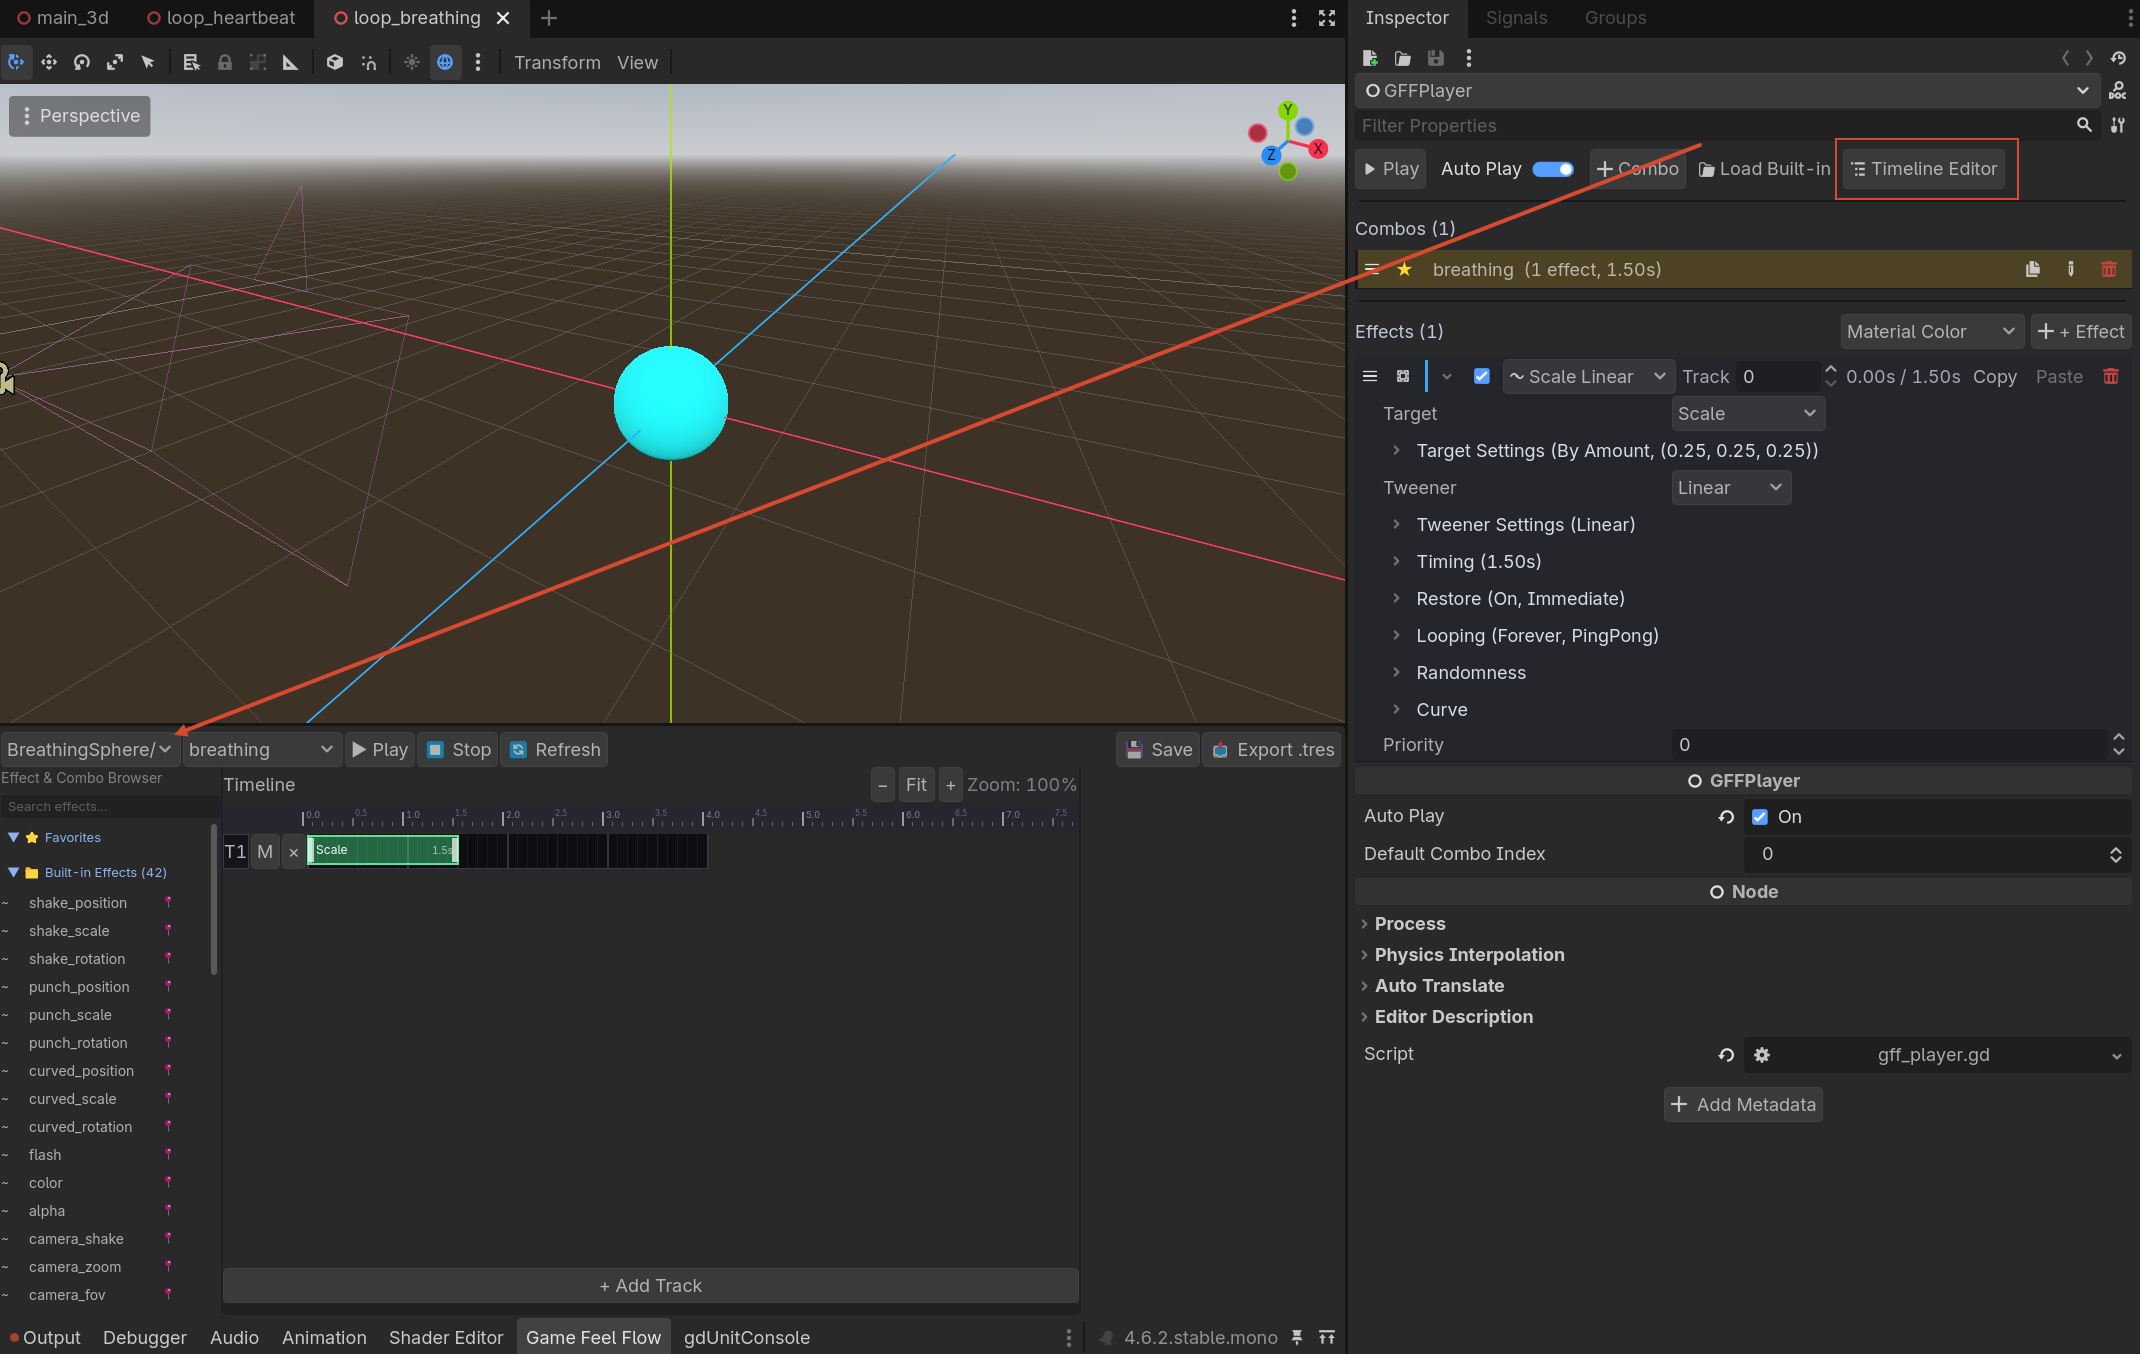Click the Search effects input field
The width and height of the screenshot is (2140, 1354).
click(108, 807)
